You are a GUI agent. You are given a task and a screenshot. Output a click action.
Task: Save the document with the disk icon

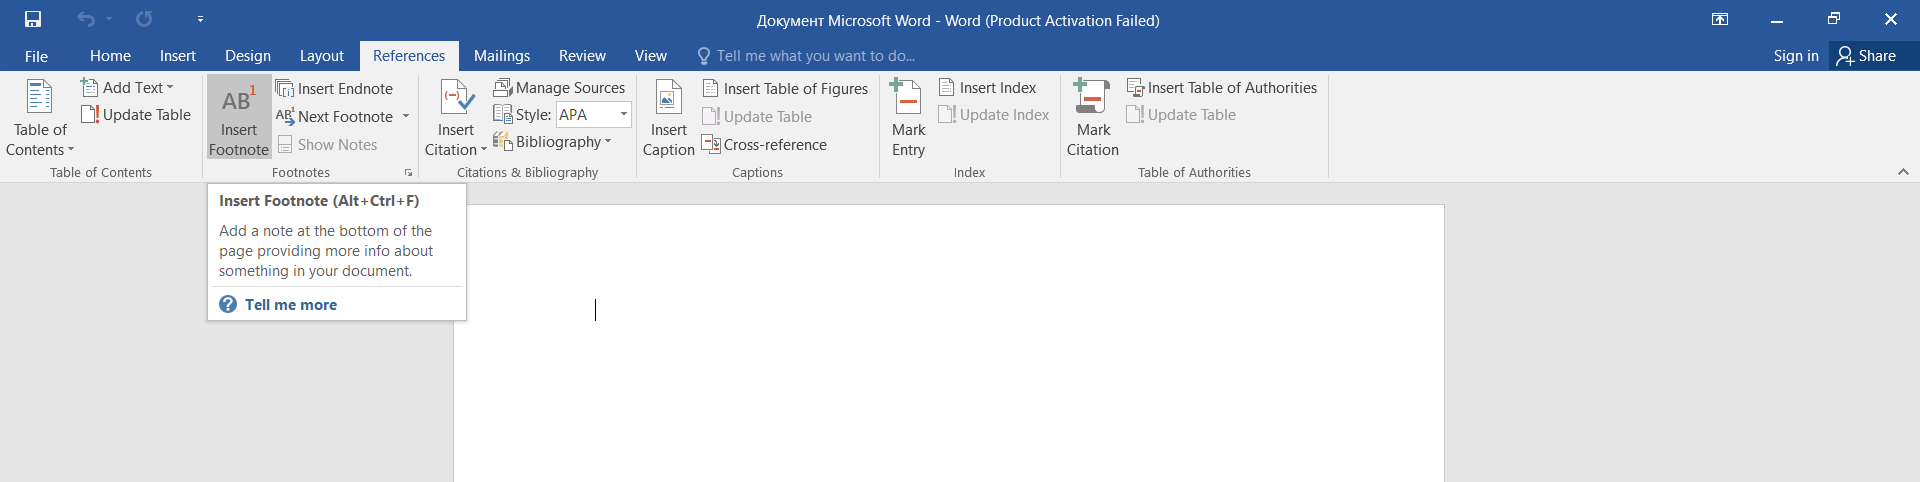(33, 19)
